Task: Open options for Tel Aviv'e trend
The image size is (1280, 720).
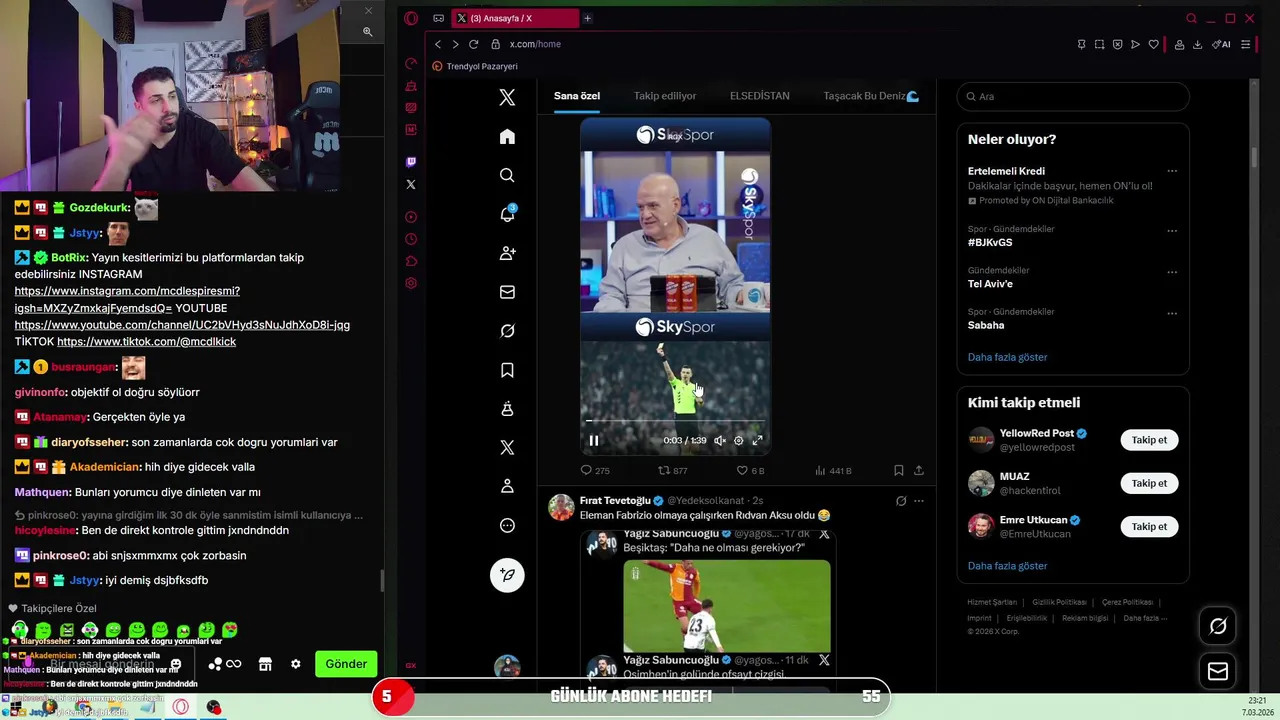Action: tap(1172, 271)
